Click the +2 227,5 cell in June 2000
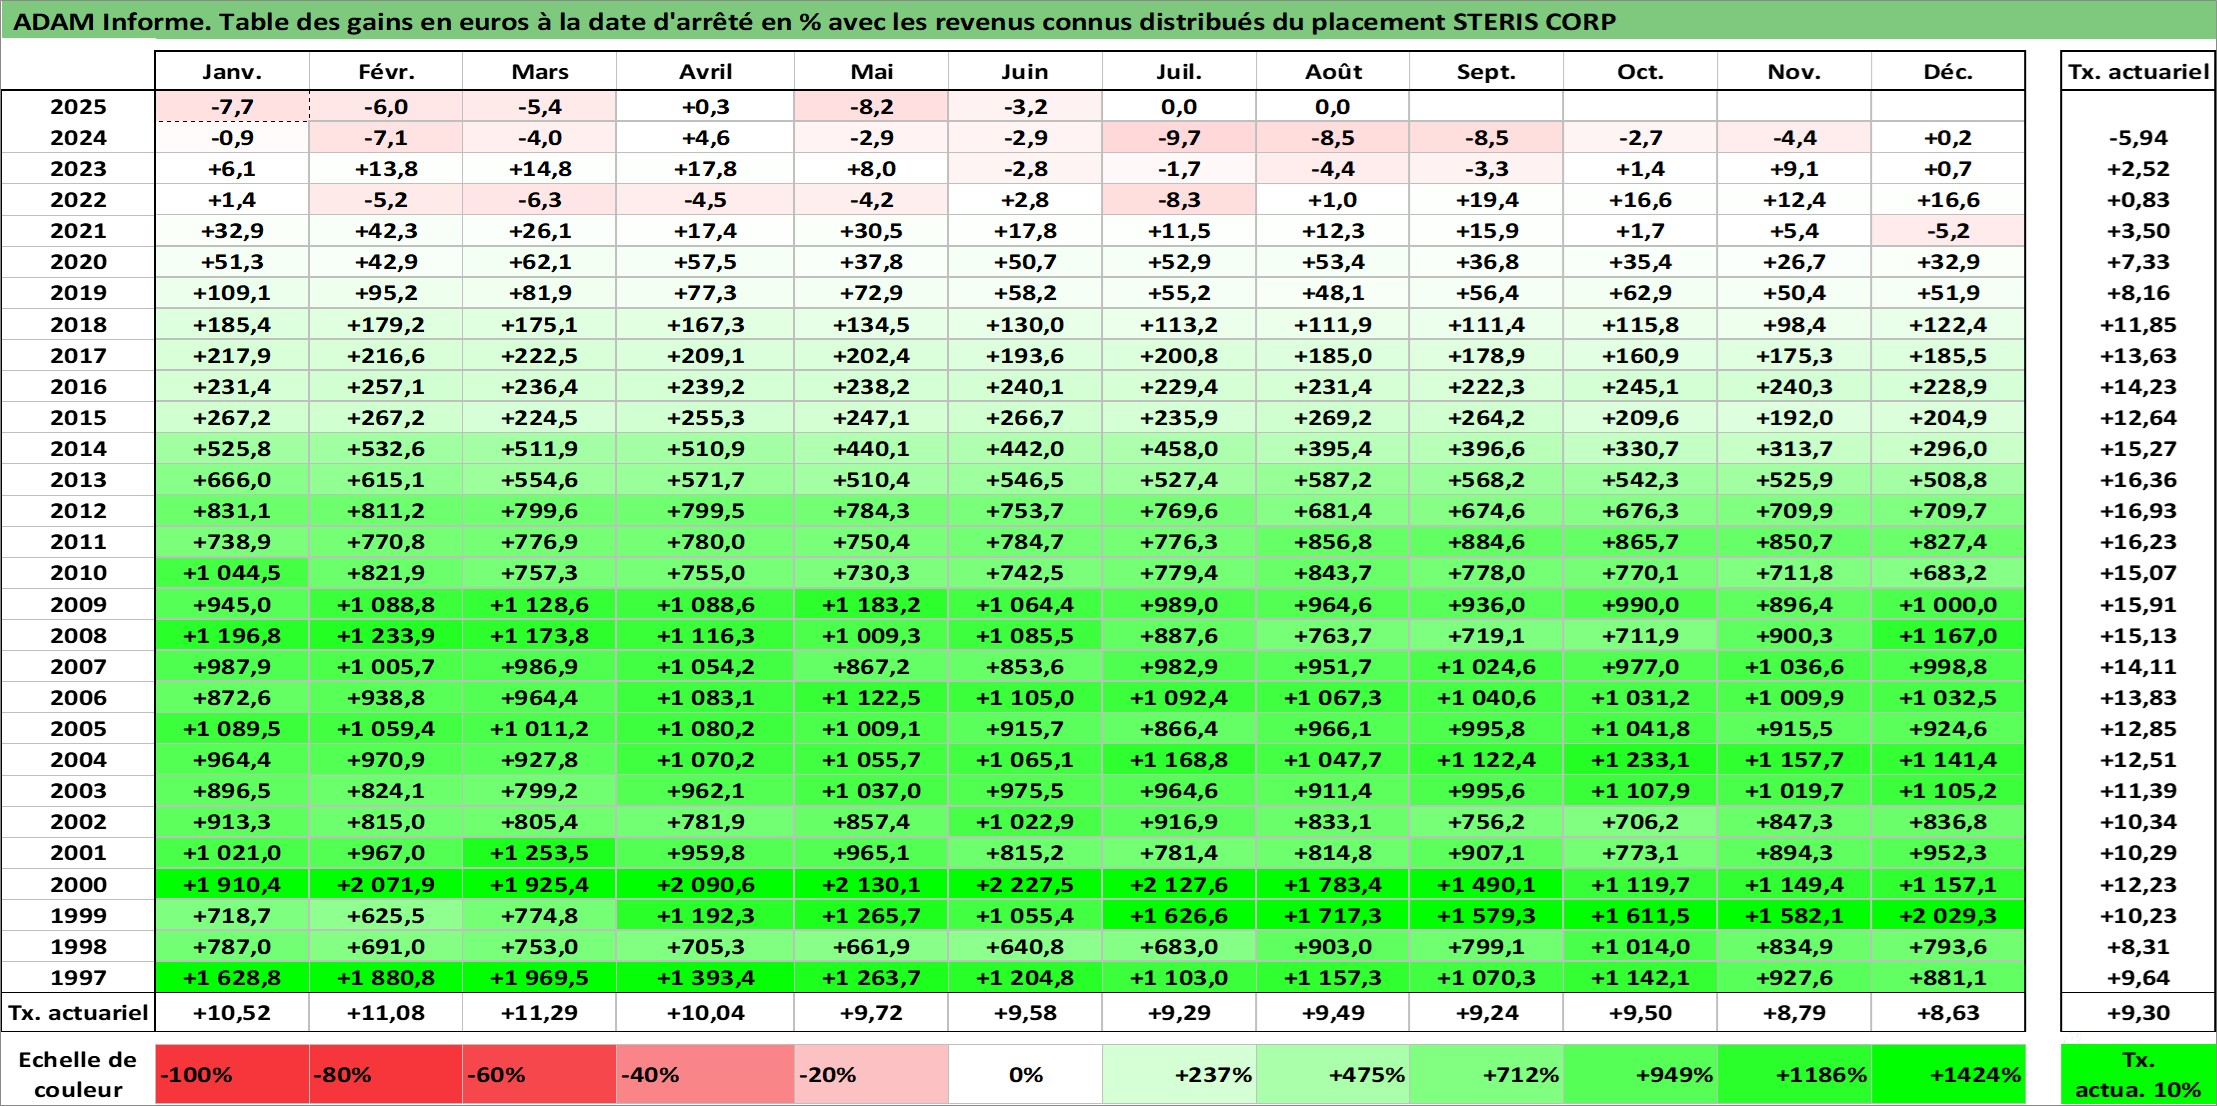Viewport: 2217px width, 1106px height. [x=1025, y=885]
